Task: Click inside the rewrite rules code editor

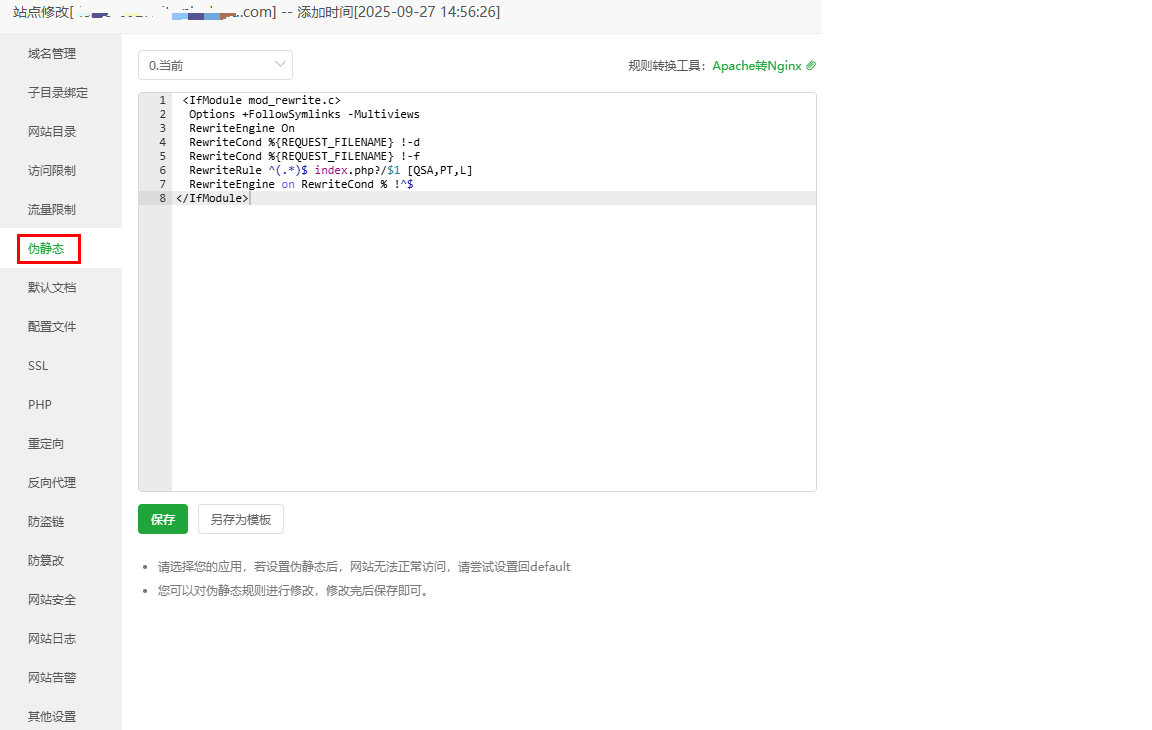Action: [493, 340]
